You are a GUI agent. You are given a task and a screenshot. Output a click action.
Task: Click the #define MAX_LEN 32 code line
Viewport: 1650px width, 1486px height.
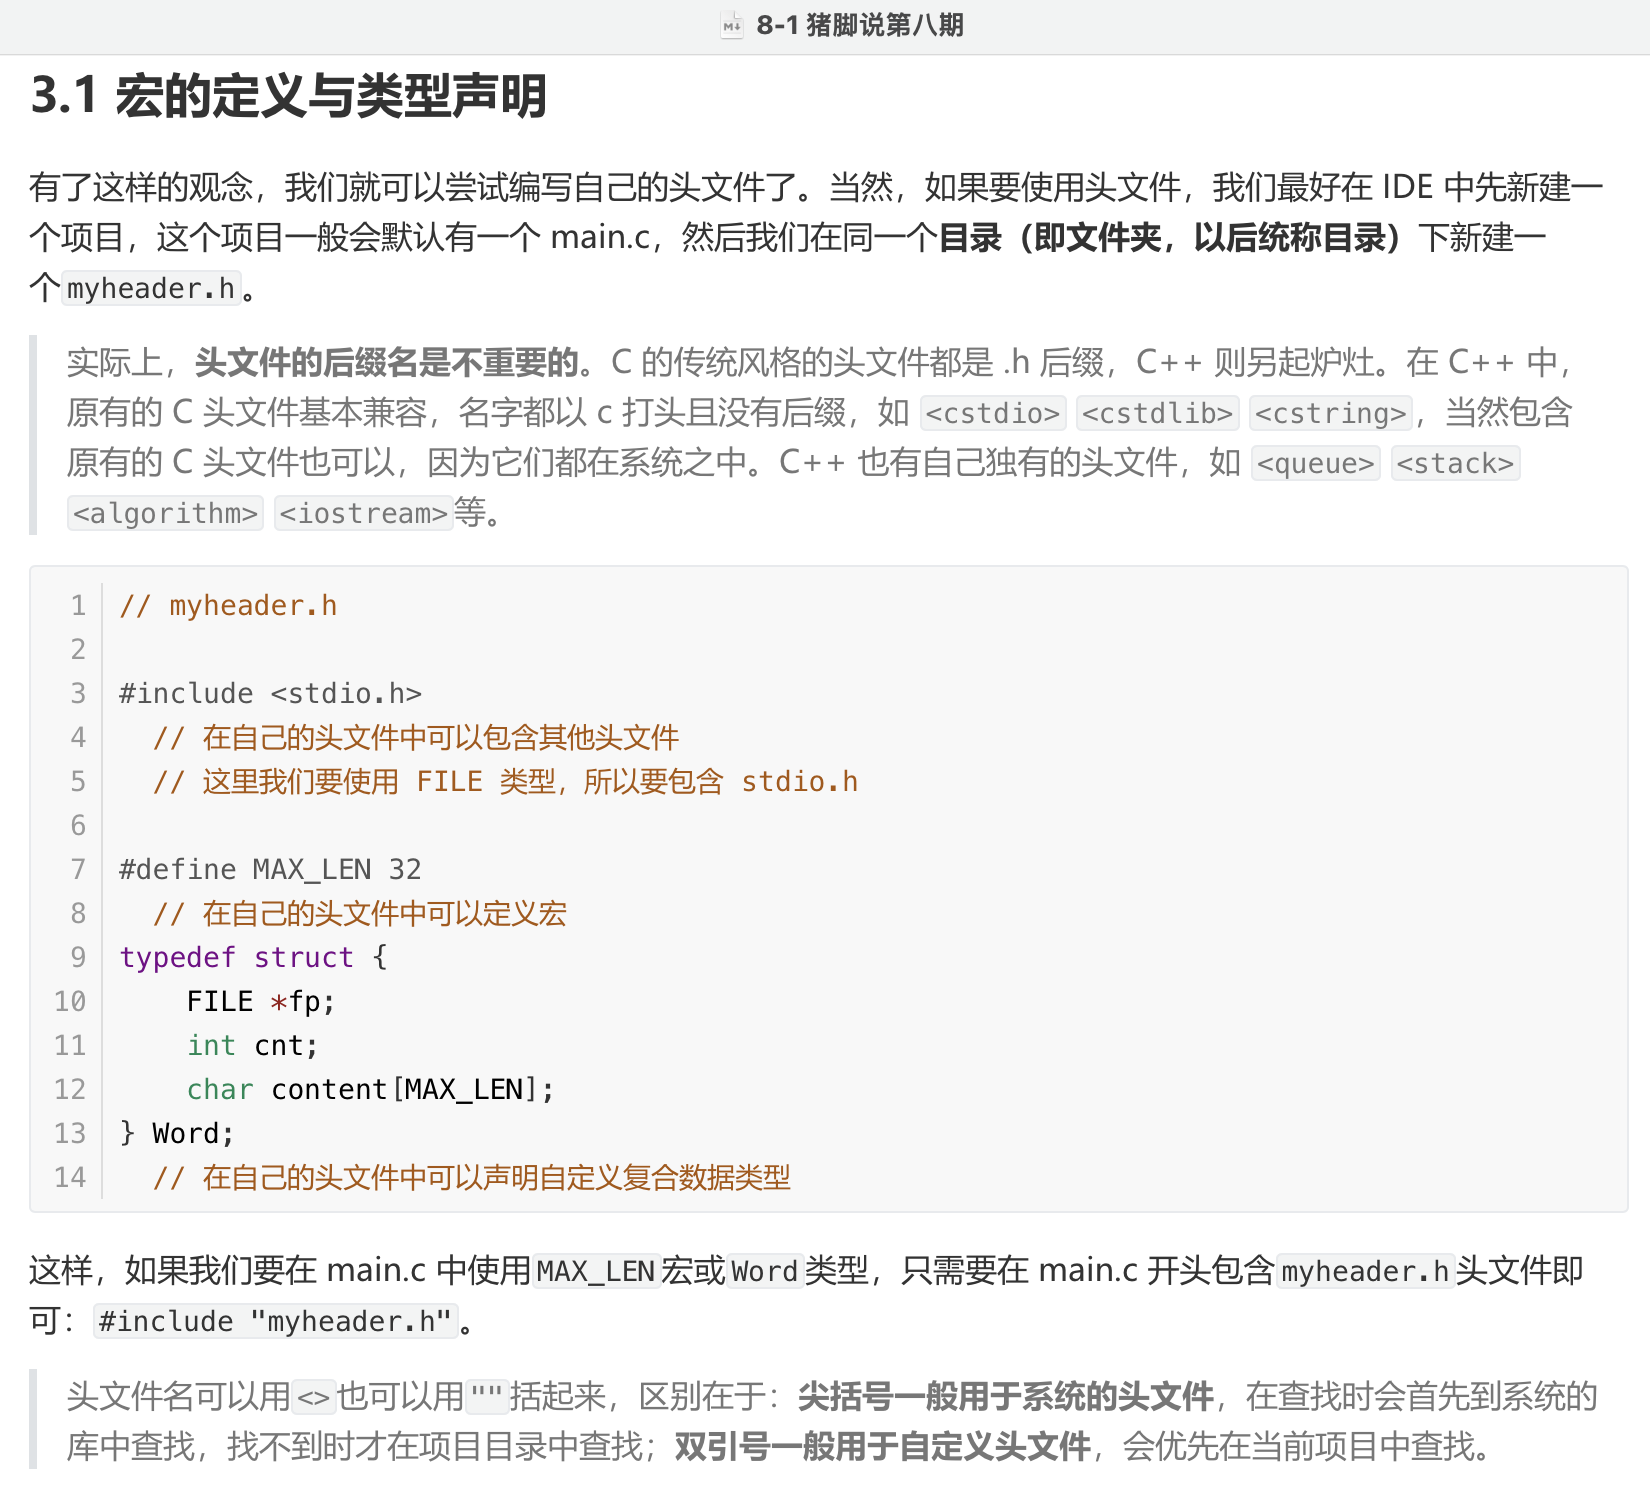(270, 870)
